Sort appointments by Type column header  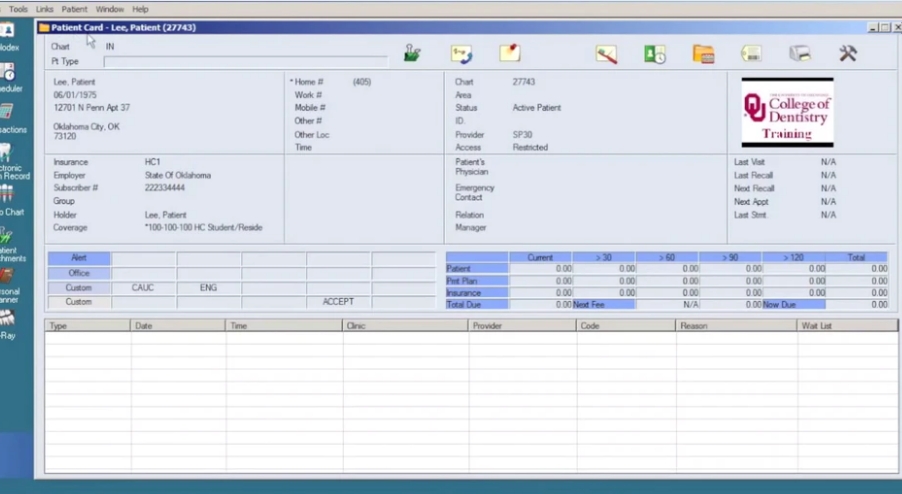(87, 325)
